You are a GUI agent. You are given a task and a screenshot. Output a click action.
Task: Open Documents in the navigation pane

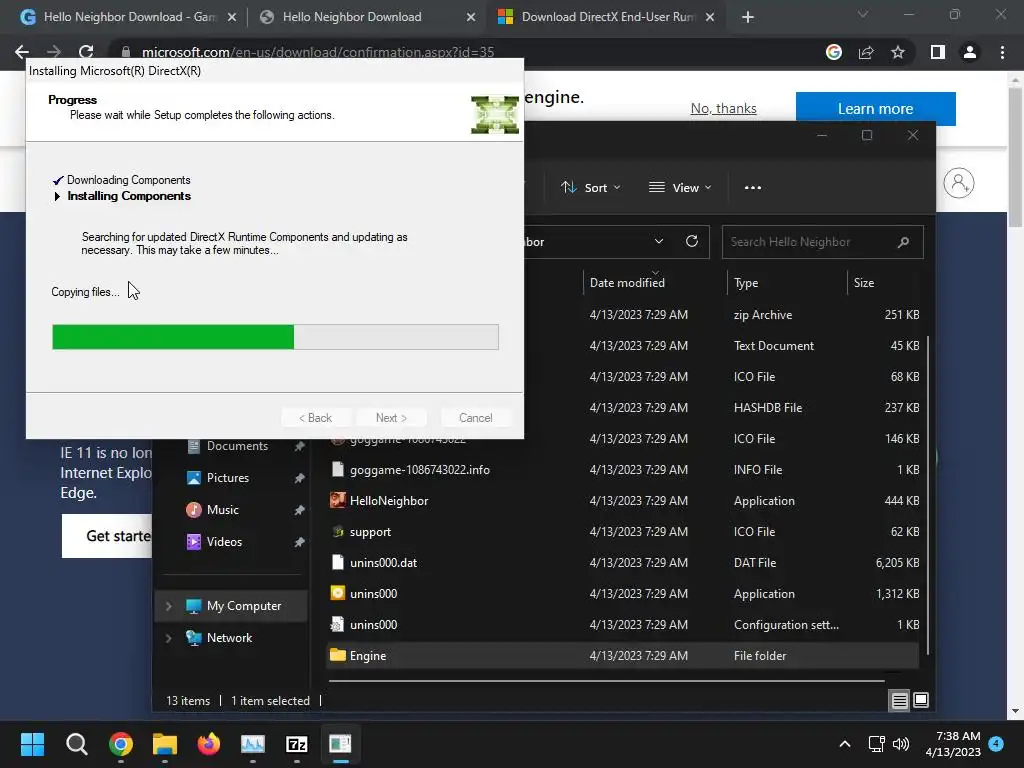pos(237,446)
